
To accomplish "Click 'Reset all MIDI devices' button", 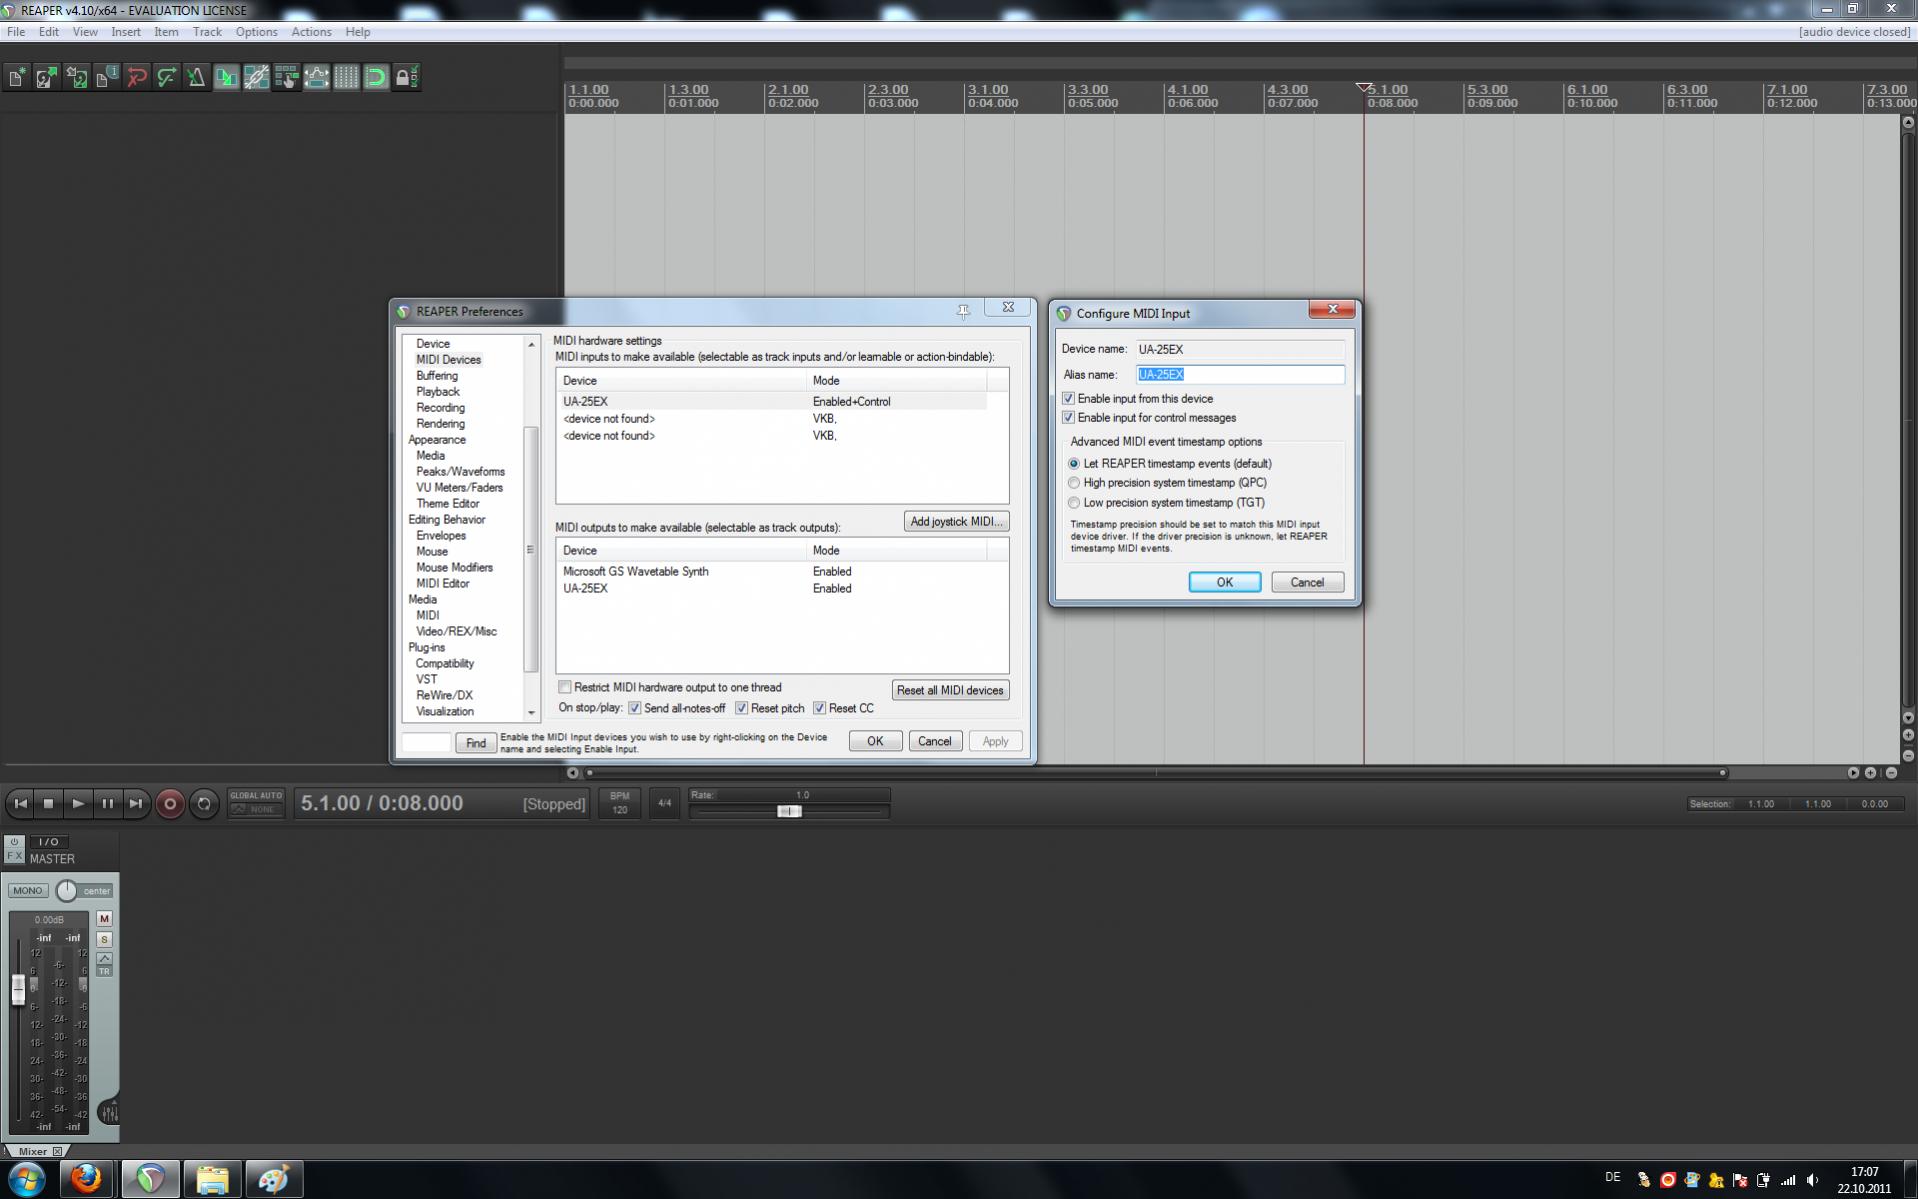I will (950, 690).
